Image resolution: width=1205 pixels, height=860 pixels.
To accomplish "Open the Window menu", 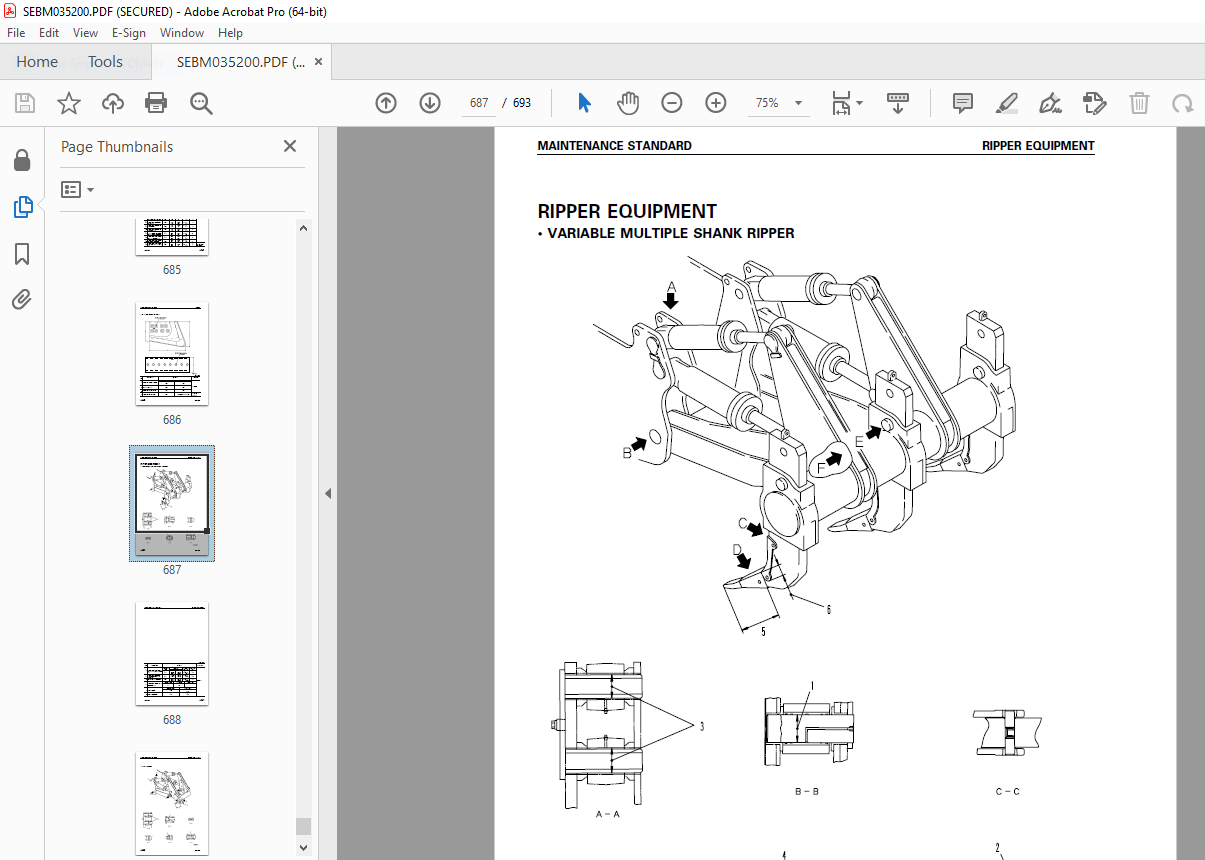I will coord(182,33).
